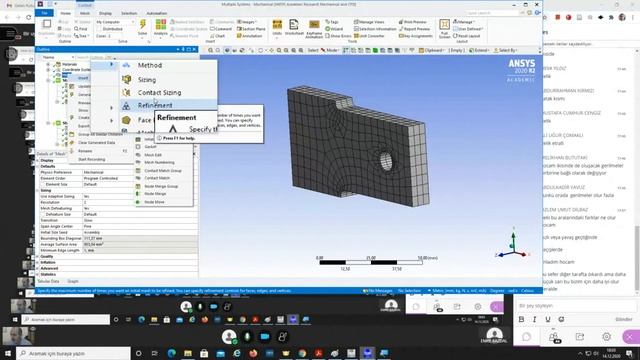Click the Find button in Outline group
Image resolution: width=640 pixels, height=360 pixels.
pyautogui.click(x=81, y=29)
